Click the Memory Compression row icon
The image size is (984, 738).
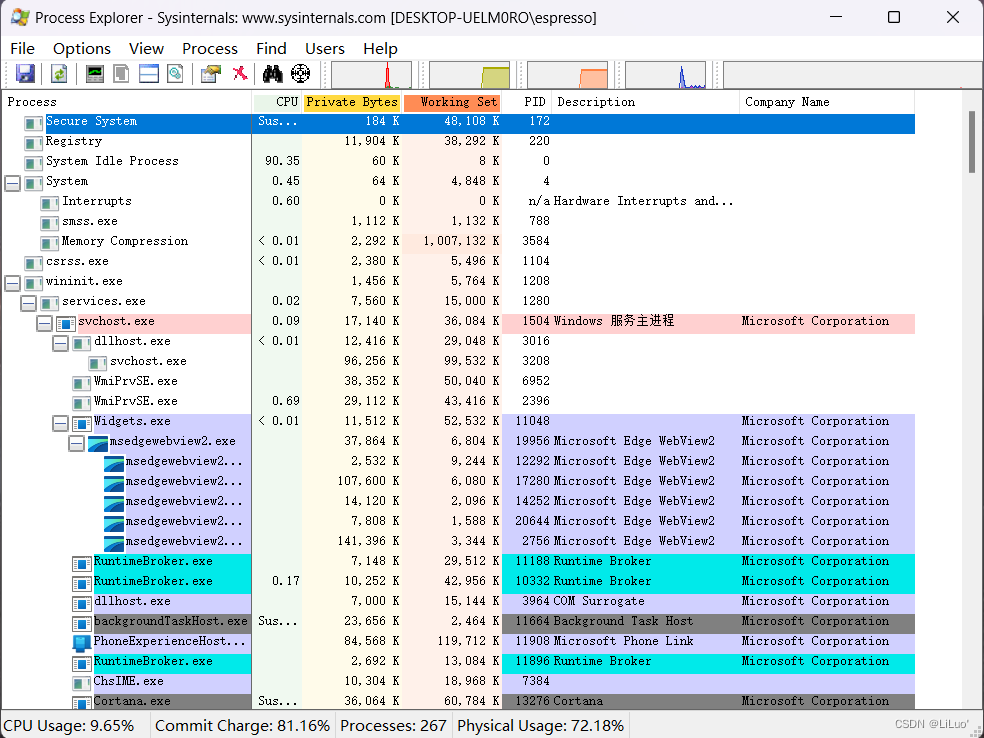50,243
